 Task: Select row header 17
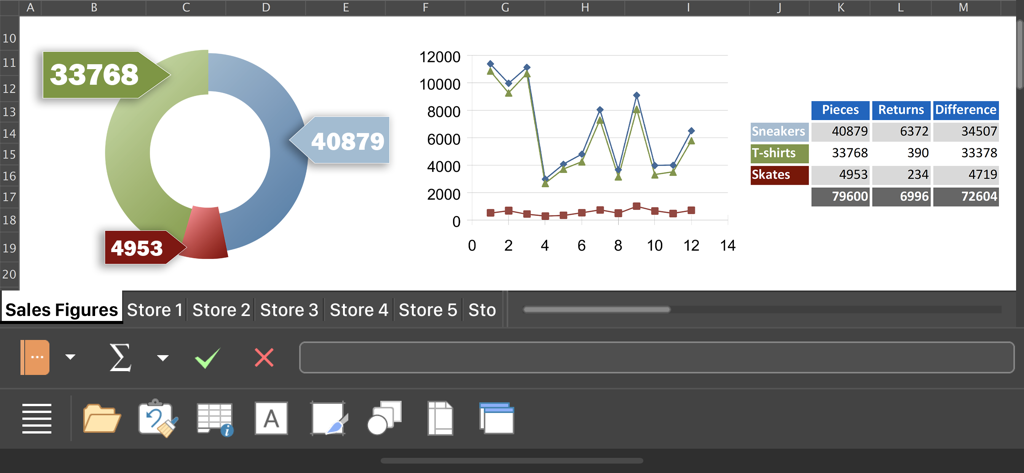click(x=10, y=196)
